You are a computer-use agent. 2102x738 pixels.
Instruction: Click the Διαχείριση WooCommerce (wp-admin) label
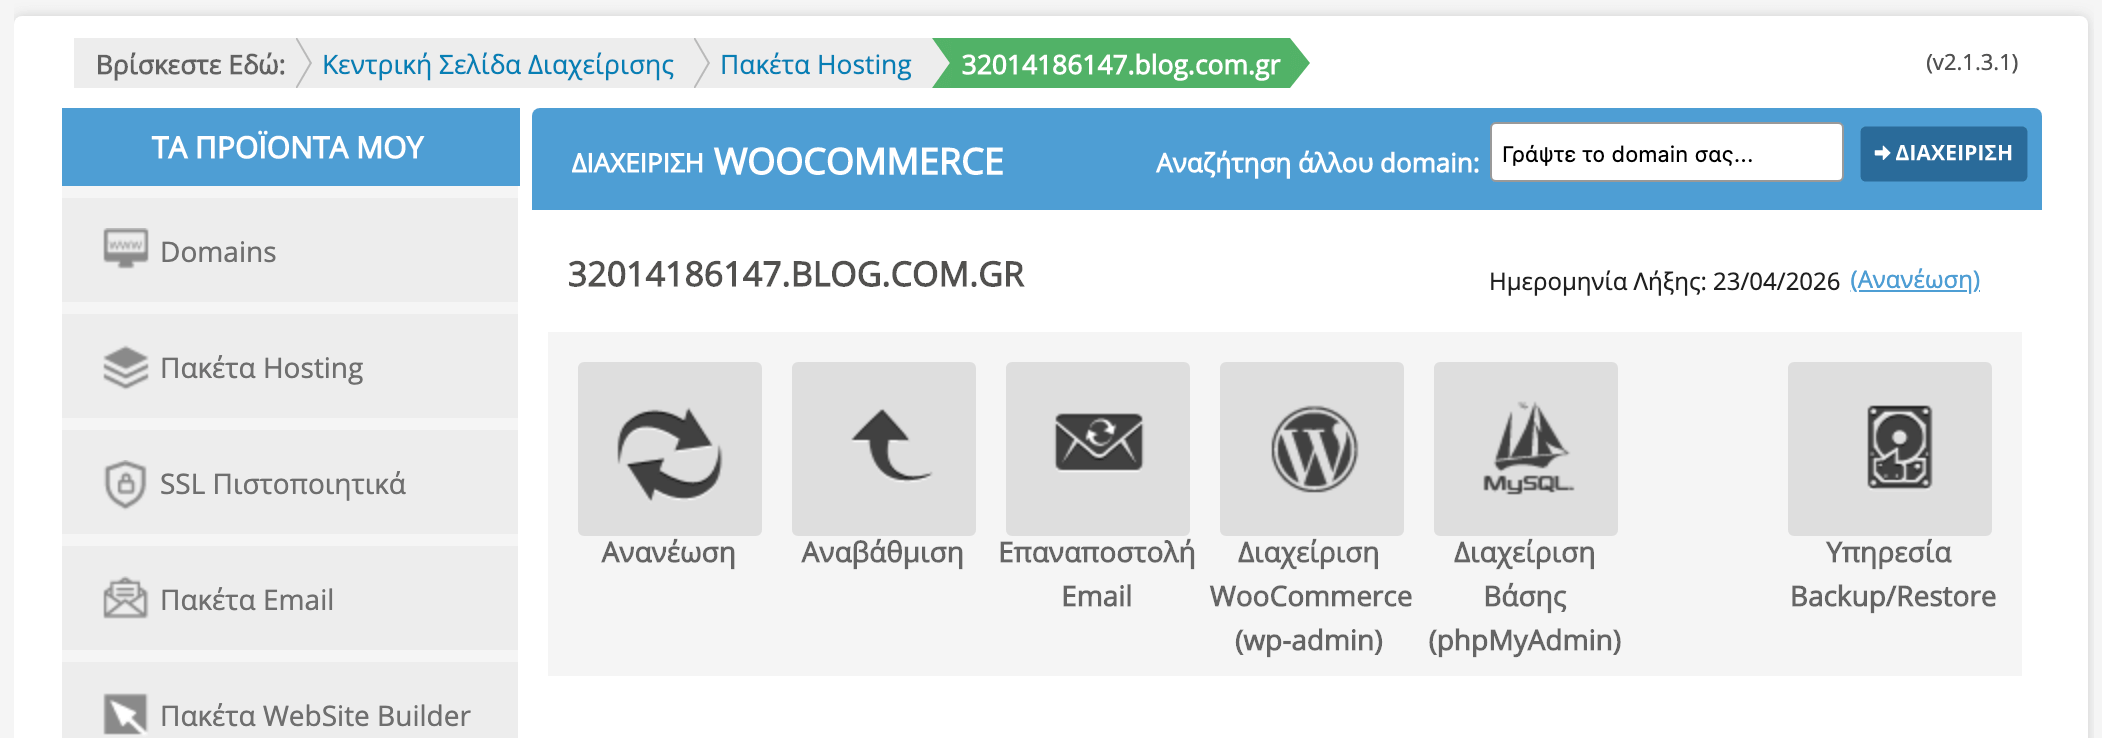coord(1311,596)
